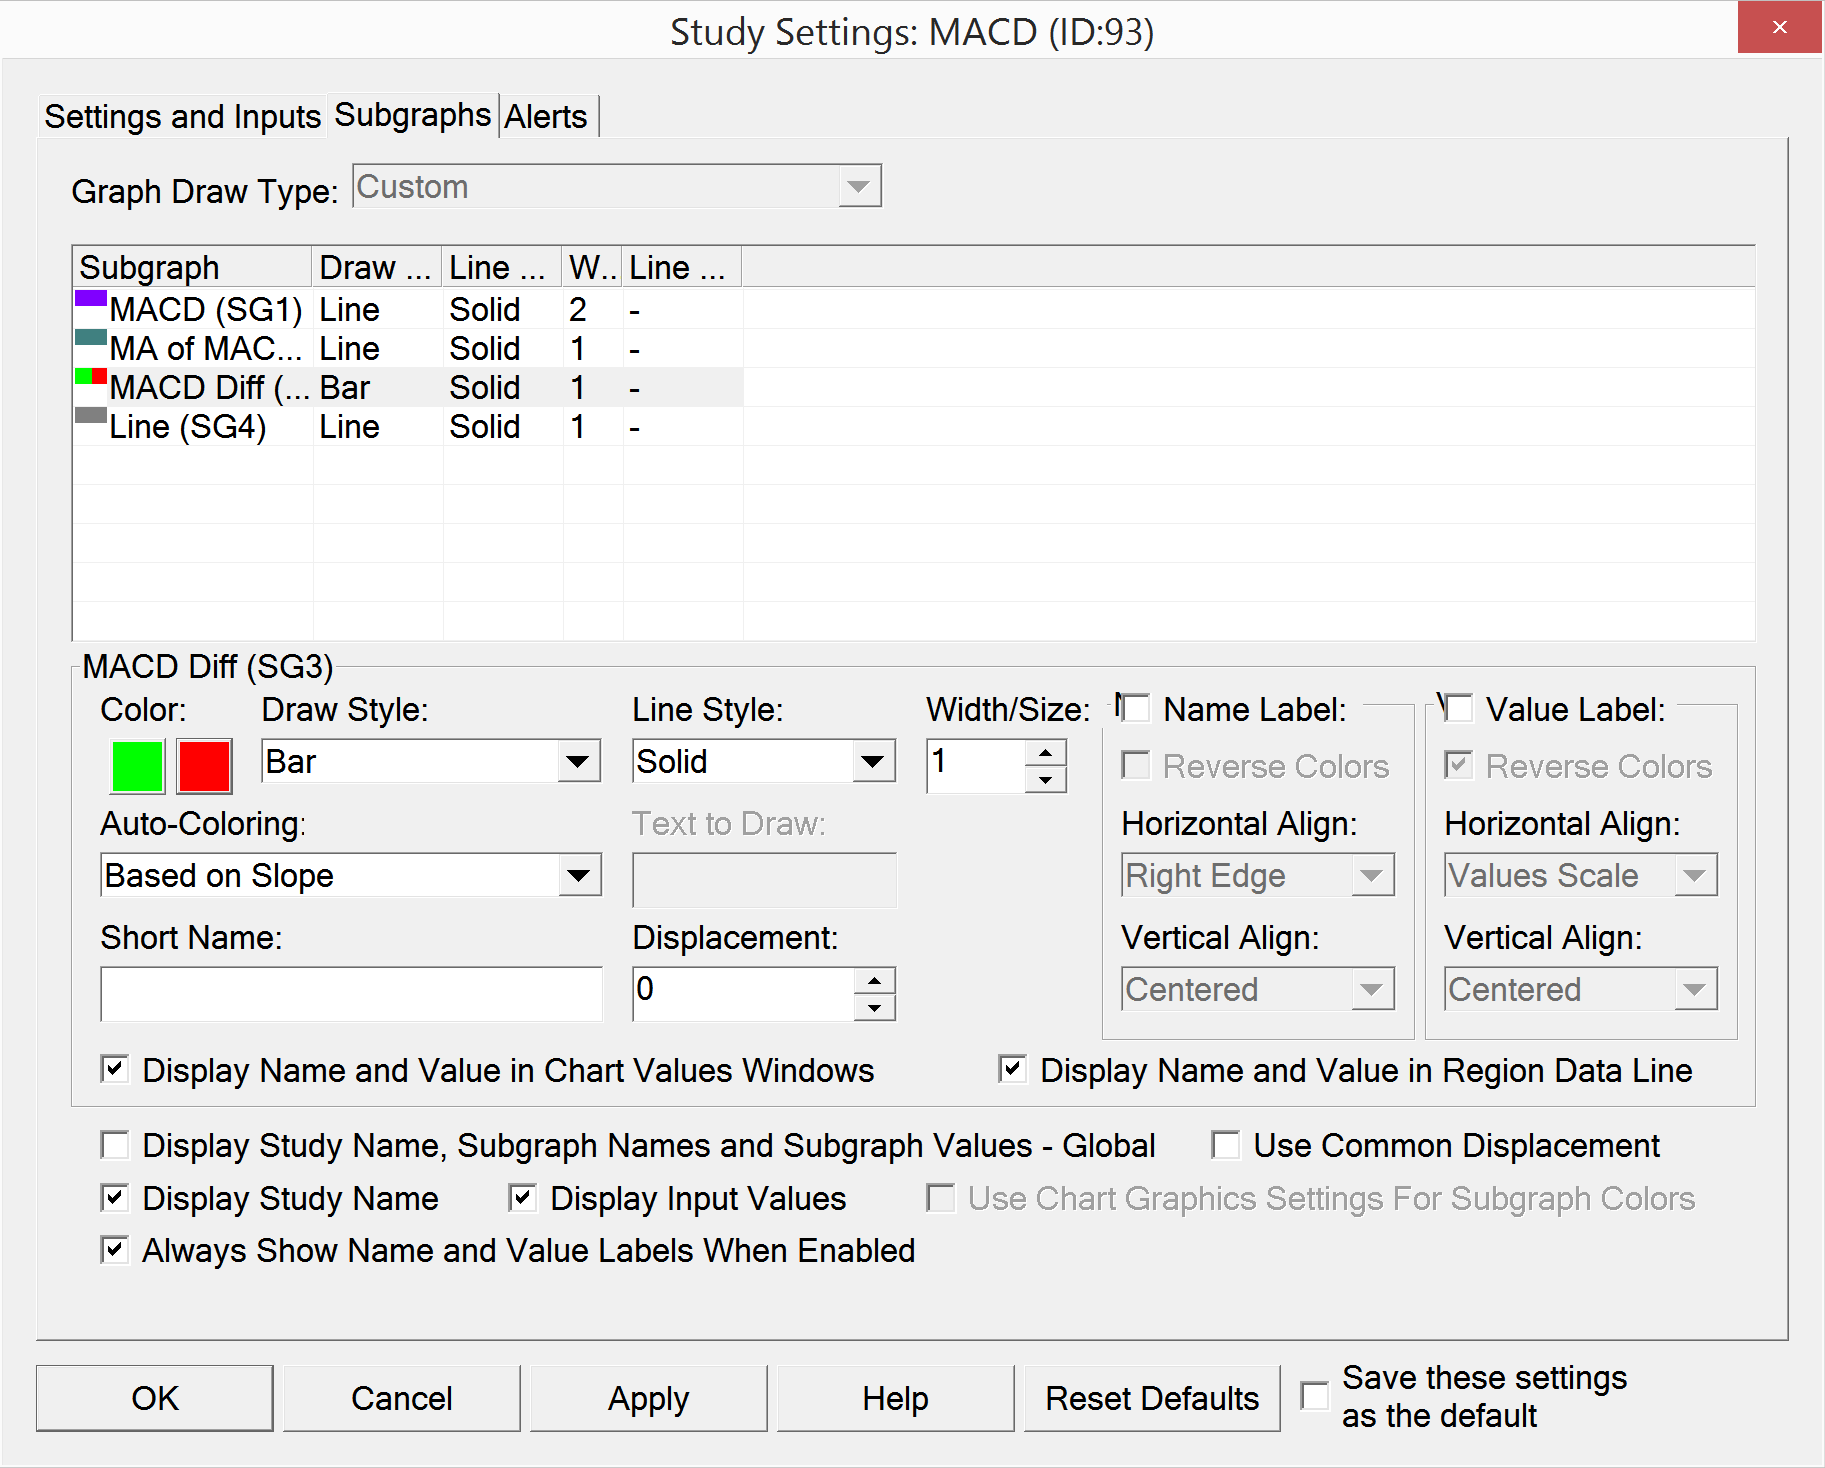1825x1468 pixels.
Task: Click the teal MA of MACD color icon
Action: tap(91, 338)
